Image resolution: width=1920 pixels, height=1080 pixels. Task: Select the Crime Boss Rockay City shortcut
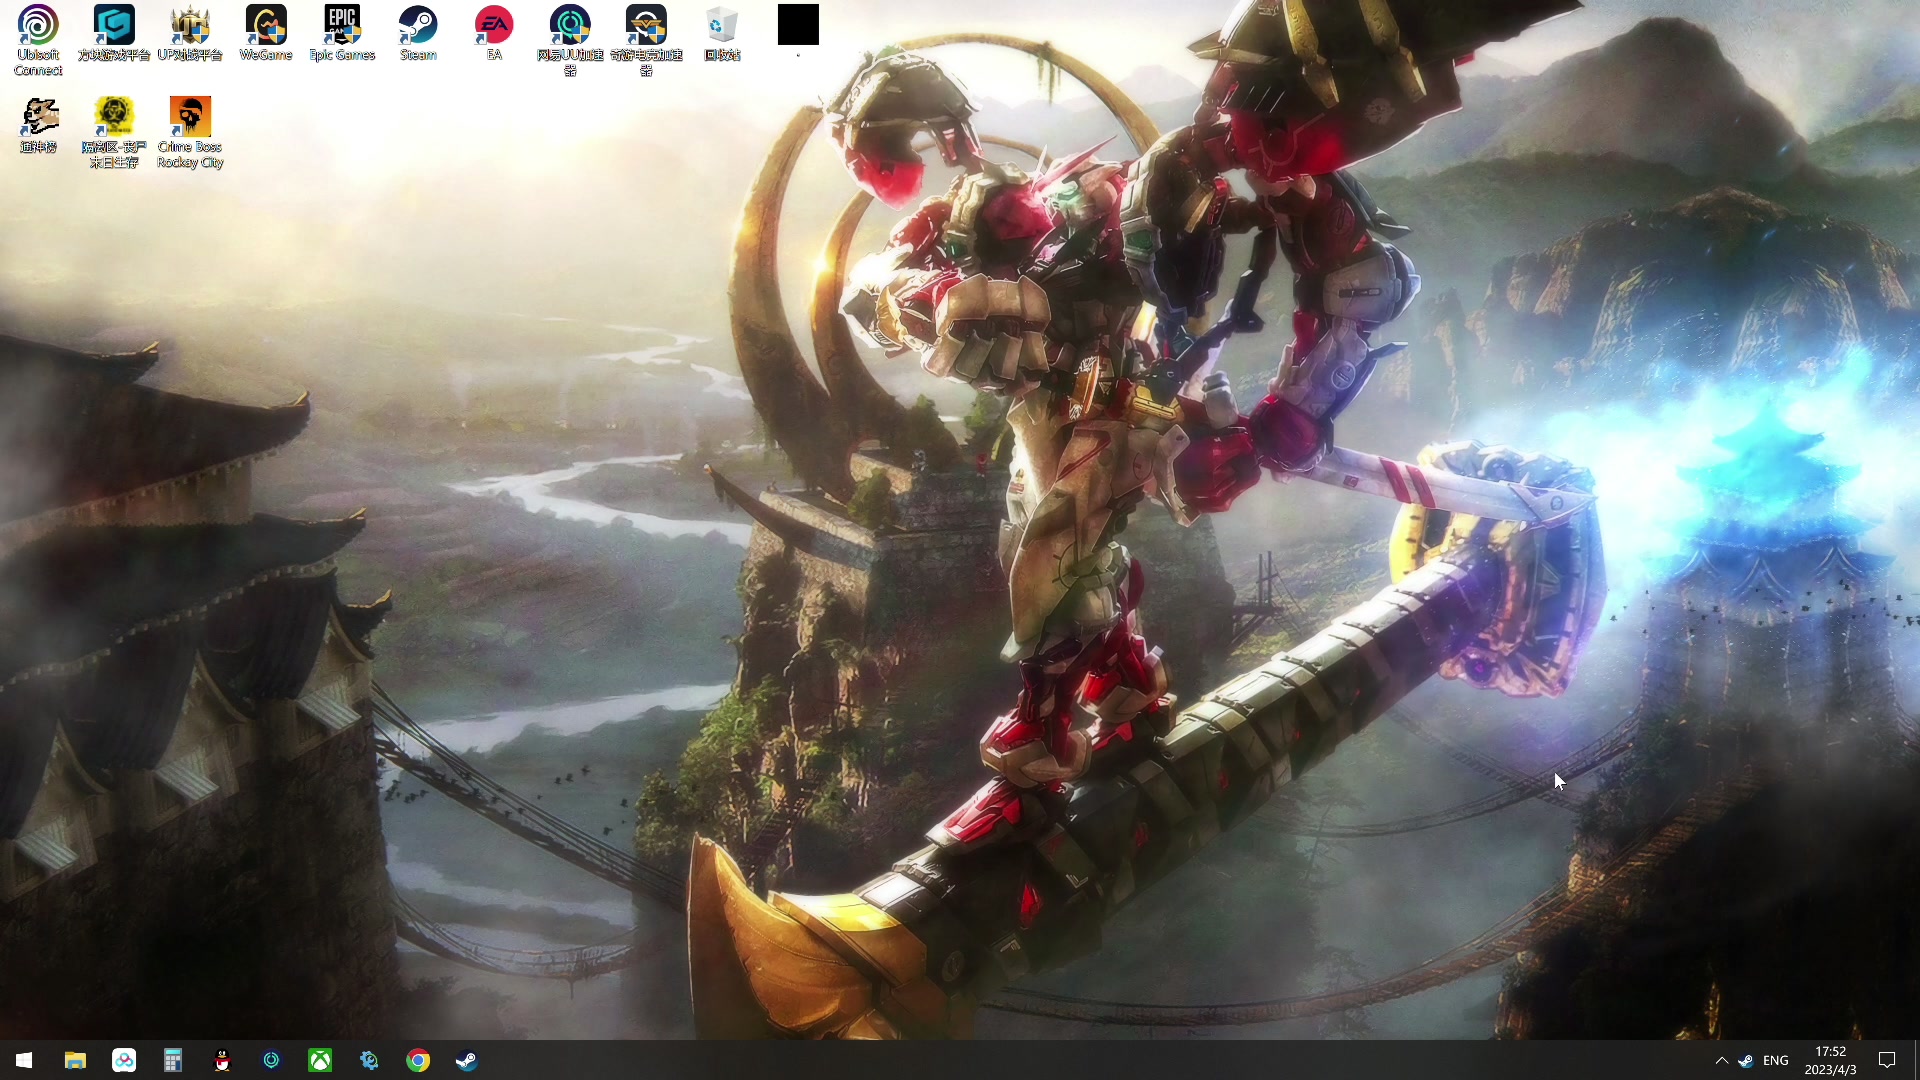click(x=190, y=132)
